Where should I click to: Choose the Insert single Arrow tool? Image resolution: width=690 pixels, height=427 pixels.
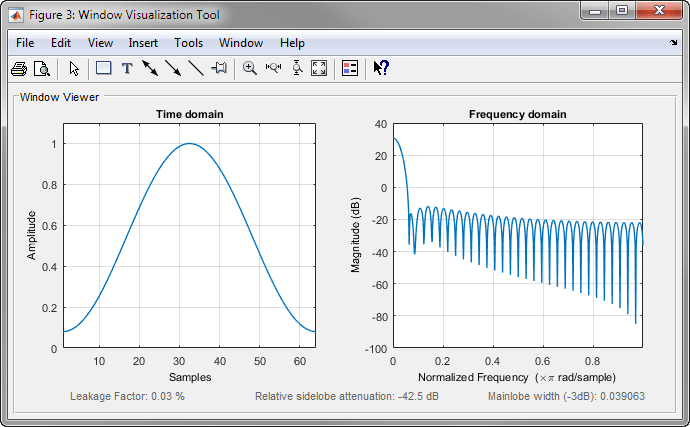(173, 68)
